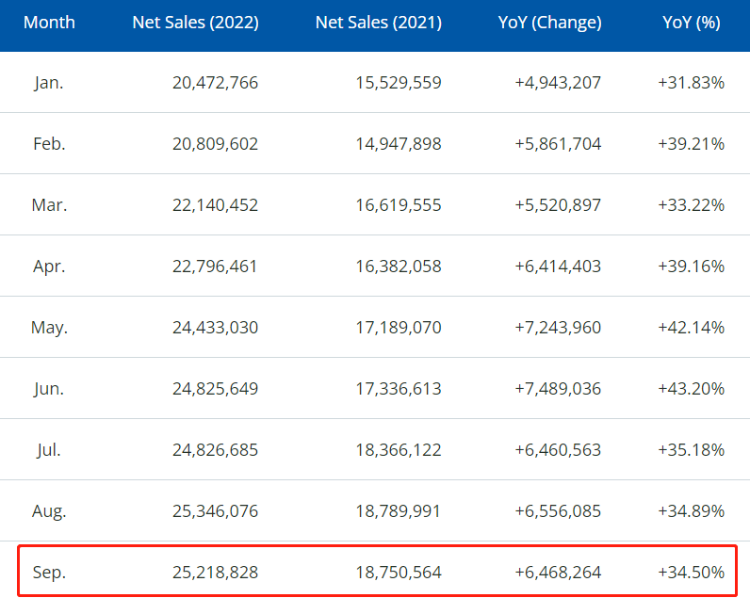Click the Mar. row label
This screenshot has height=598, width=750.
49,205
